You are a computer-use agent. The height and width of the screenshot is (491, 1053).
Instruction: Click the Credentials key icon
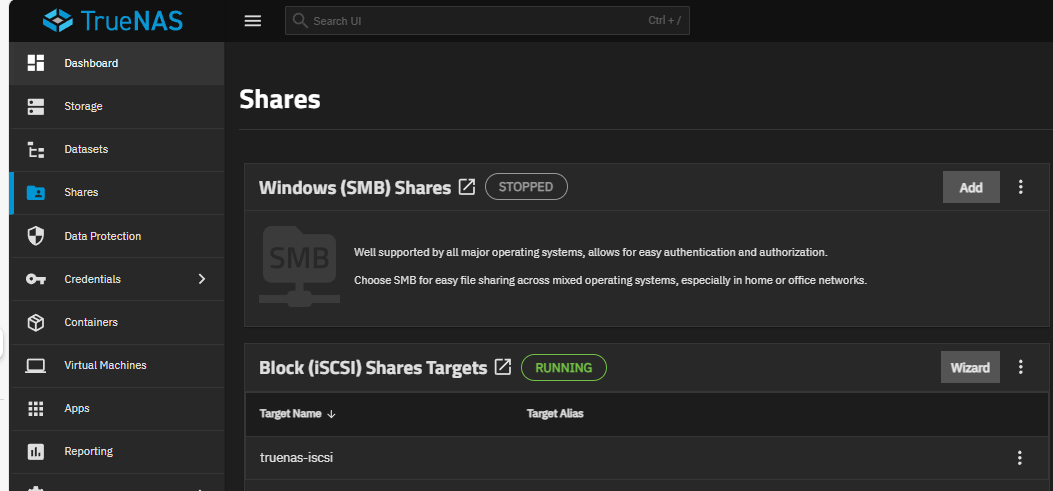tap(36, 279)
